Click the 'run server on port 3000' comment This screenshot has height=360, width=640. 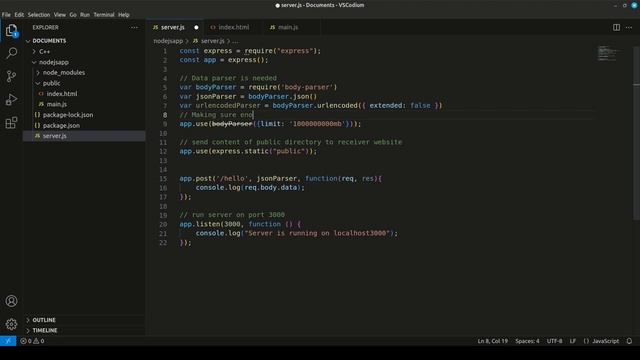pos(232,215)
